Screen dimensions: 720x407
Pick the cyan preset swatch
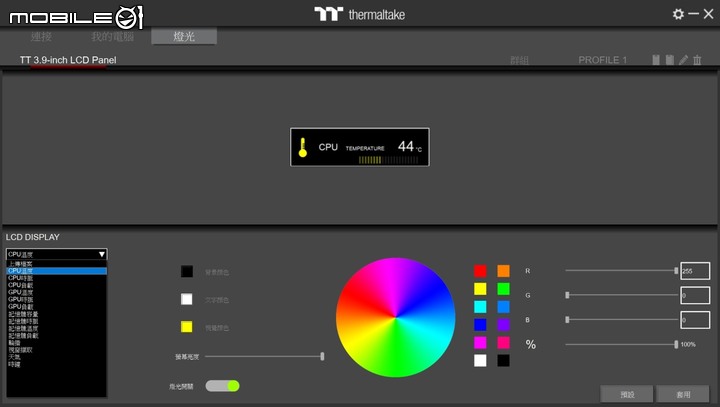[480, 306]
